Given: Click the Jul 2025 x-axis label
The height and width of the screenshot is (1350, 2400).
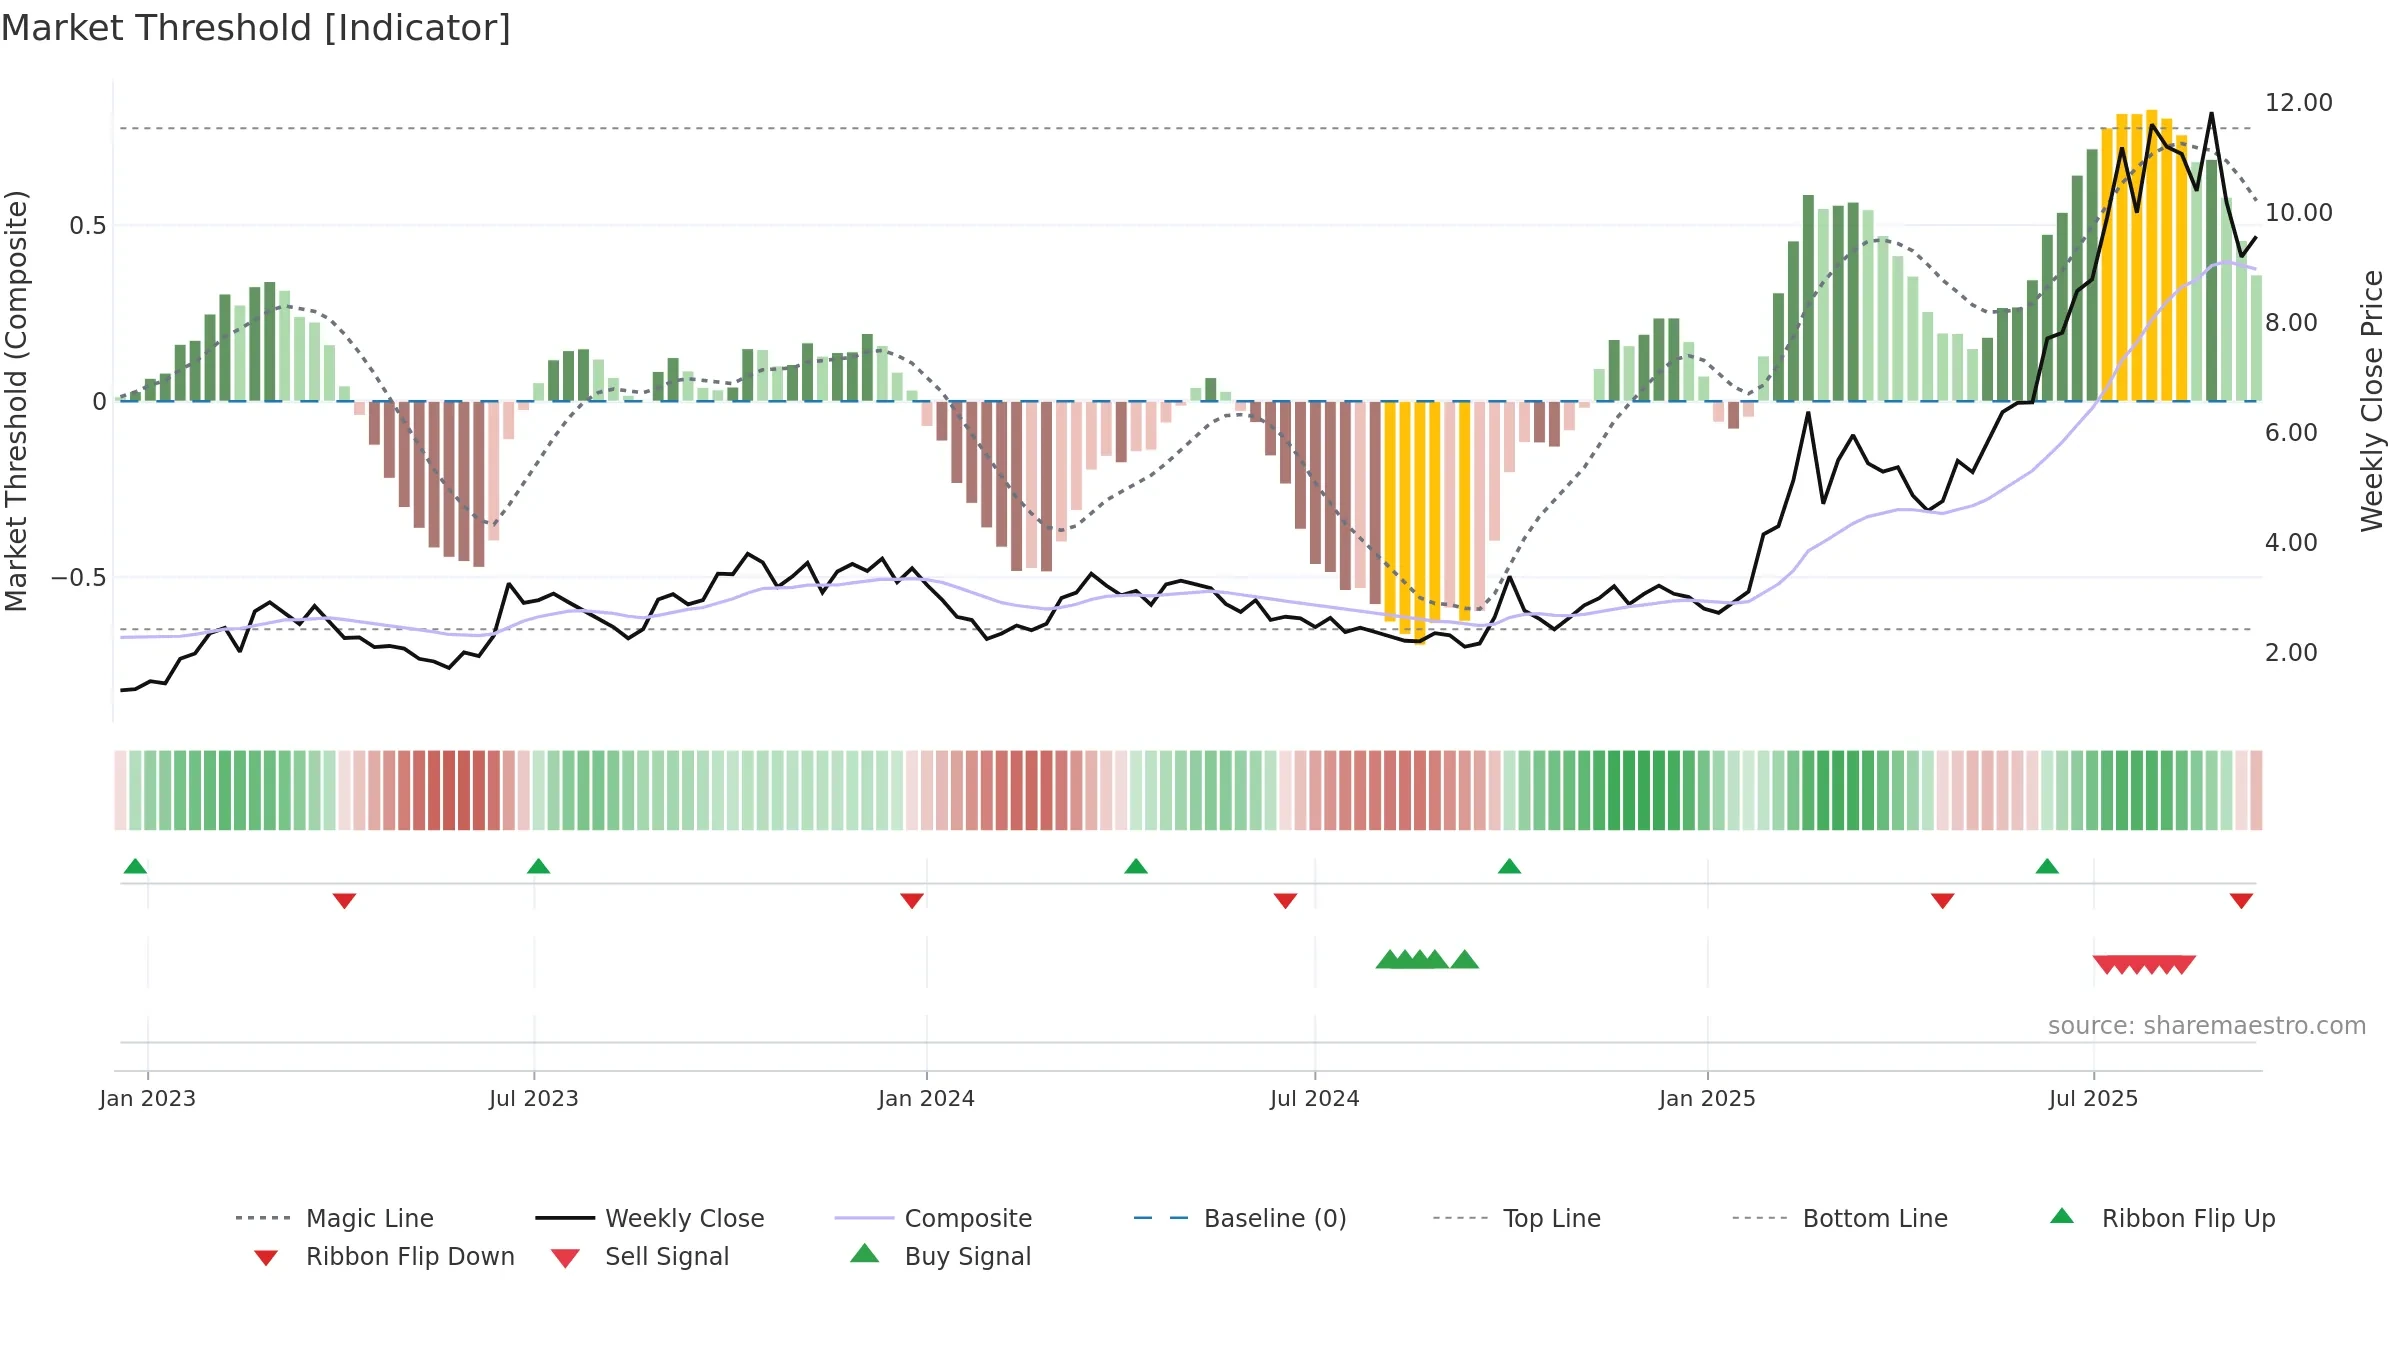Looking at the screenshot, I should click(x=2094, y=1098).
